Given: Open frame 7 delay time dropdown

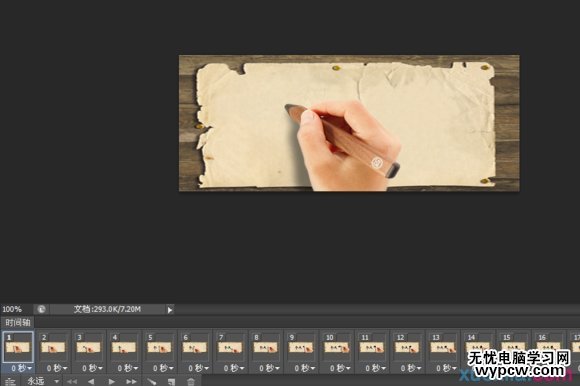Looking at the screenshot, I should 234,368.
